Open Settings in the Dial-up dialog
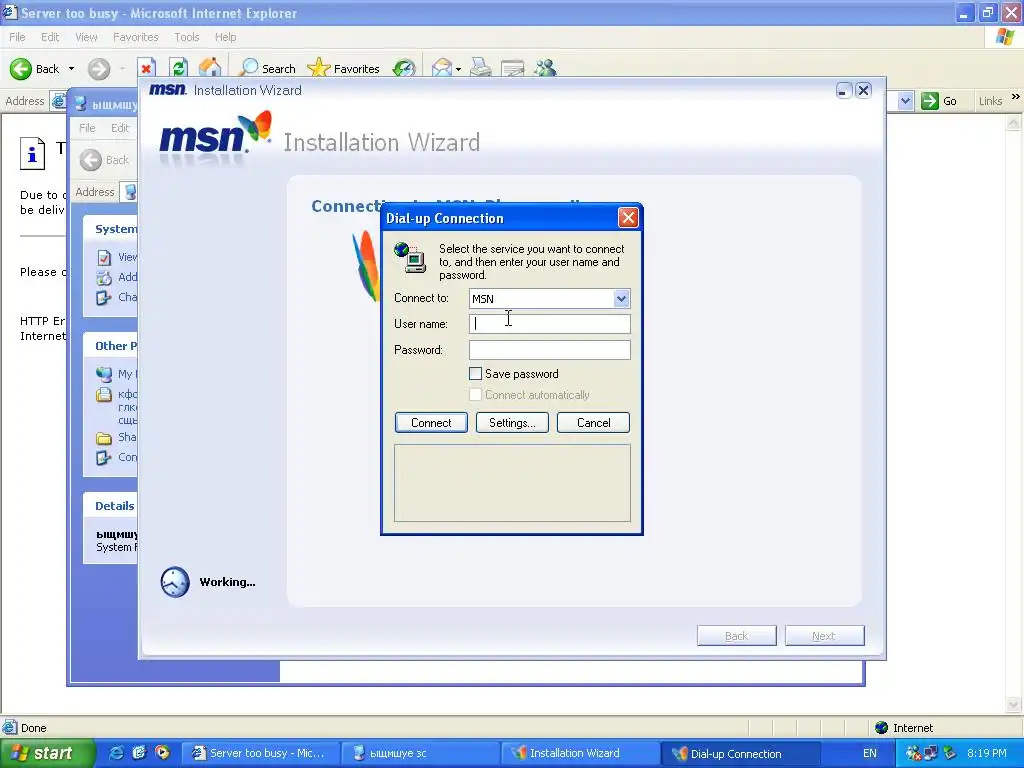Screen dimensions: 1024x768 point(512,423)
